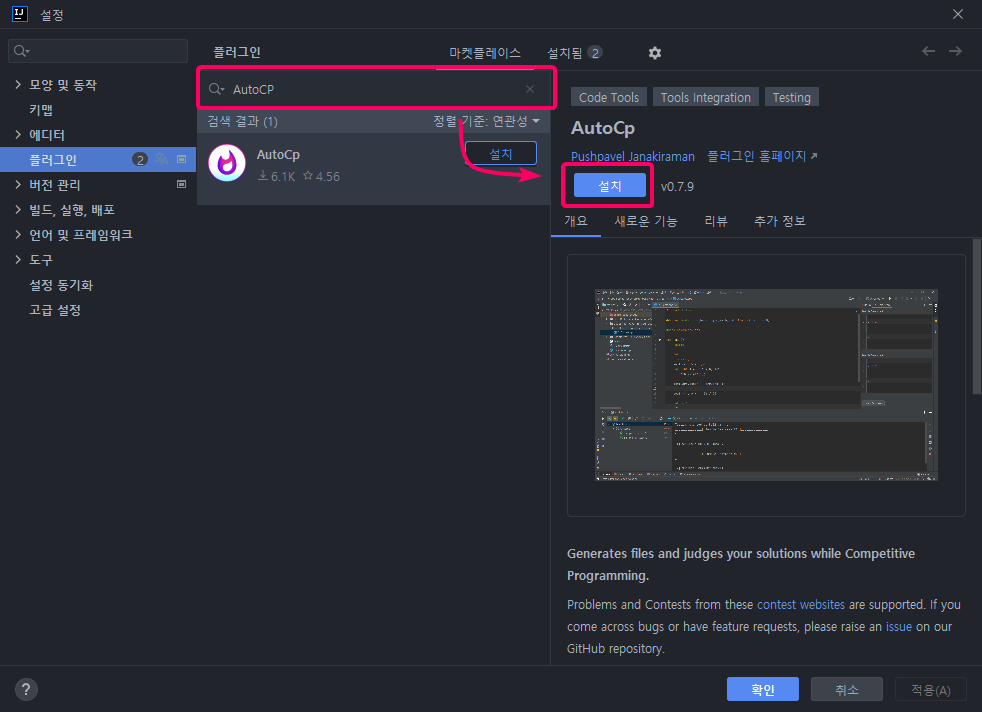982x712 pixels.
Task: Click the translation icon on 플러그인 row
Action: pyautogui.click(x=162, y=159)
